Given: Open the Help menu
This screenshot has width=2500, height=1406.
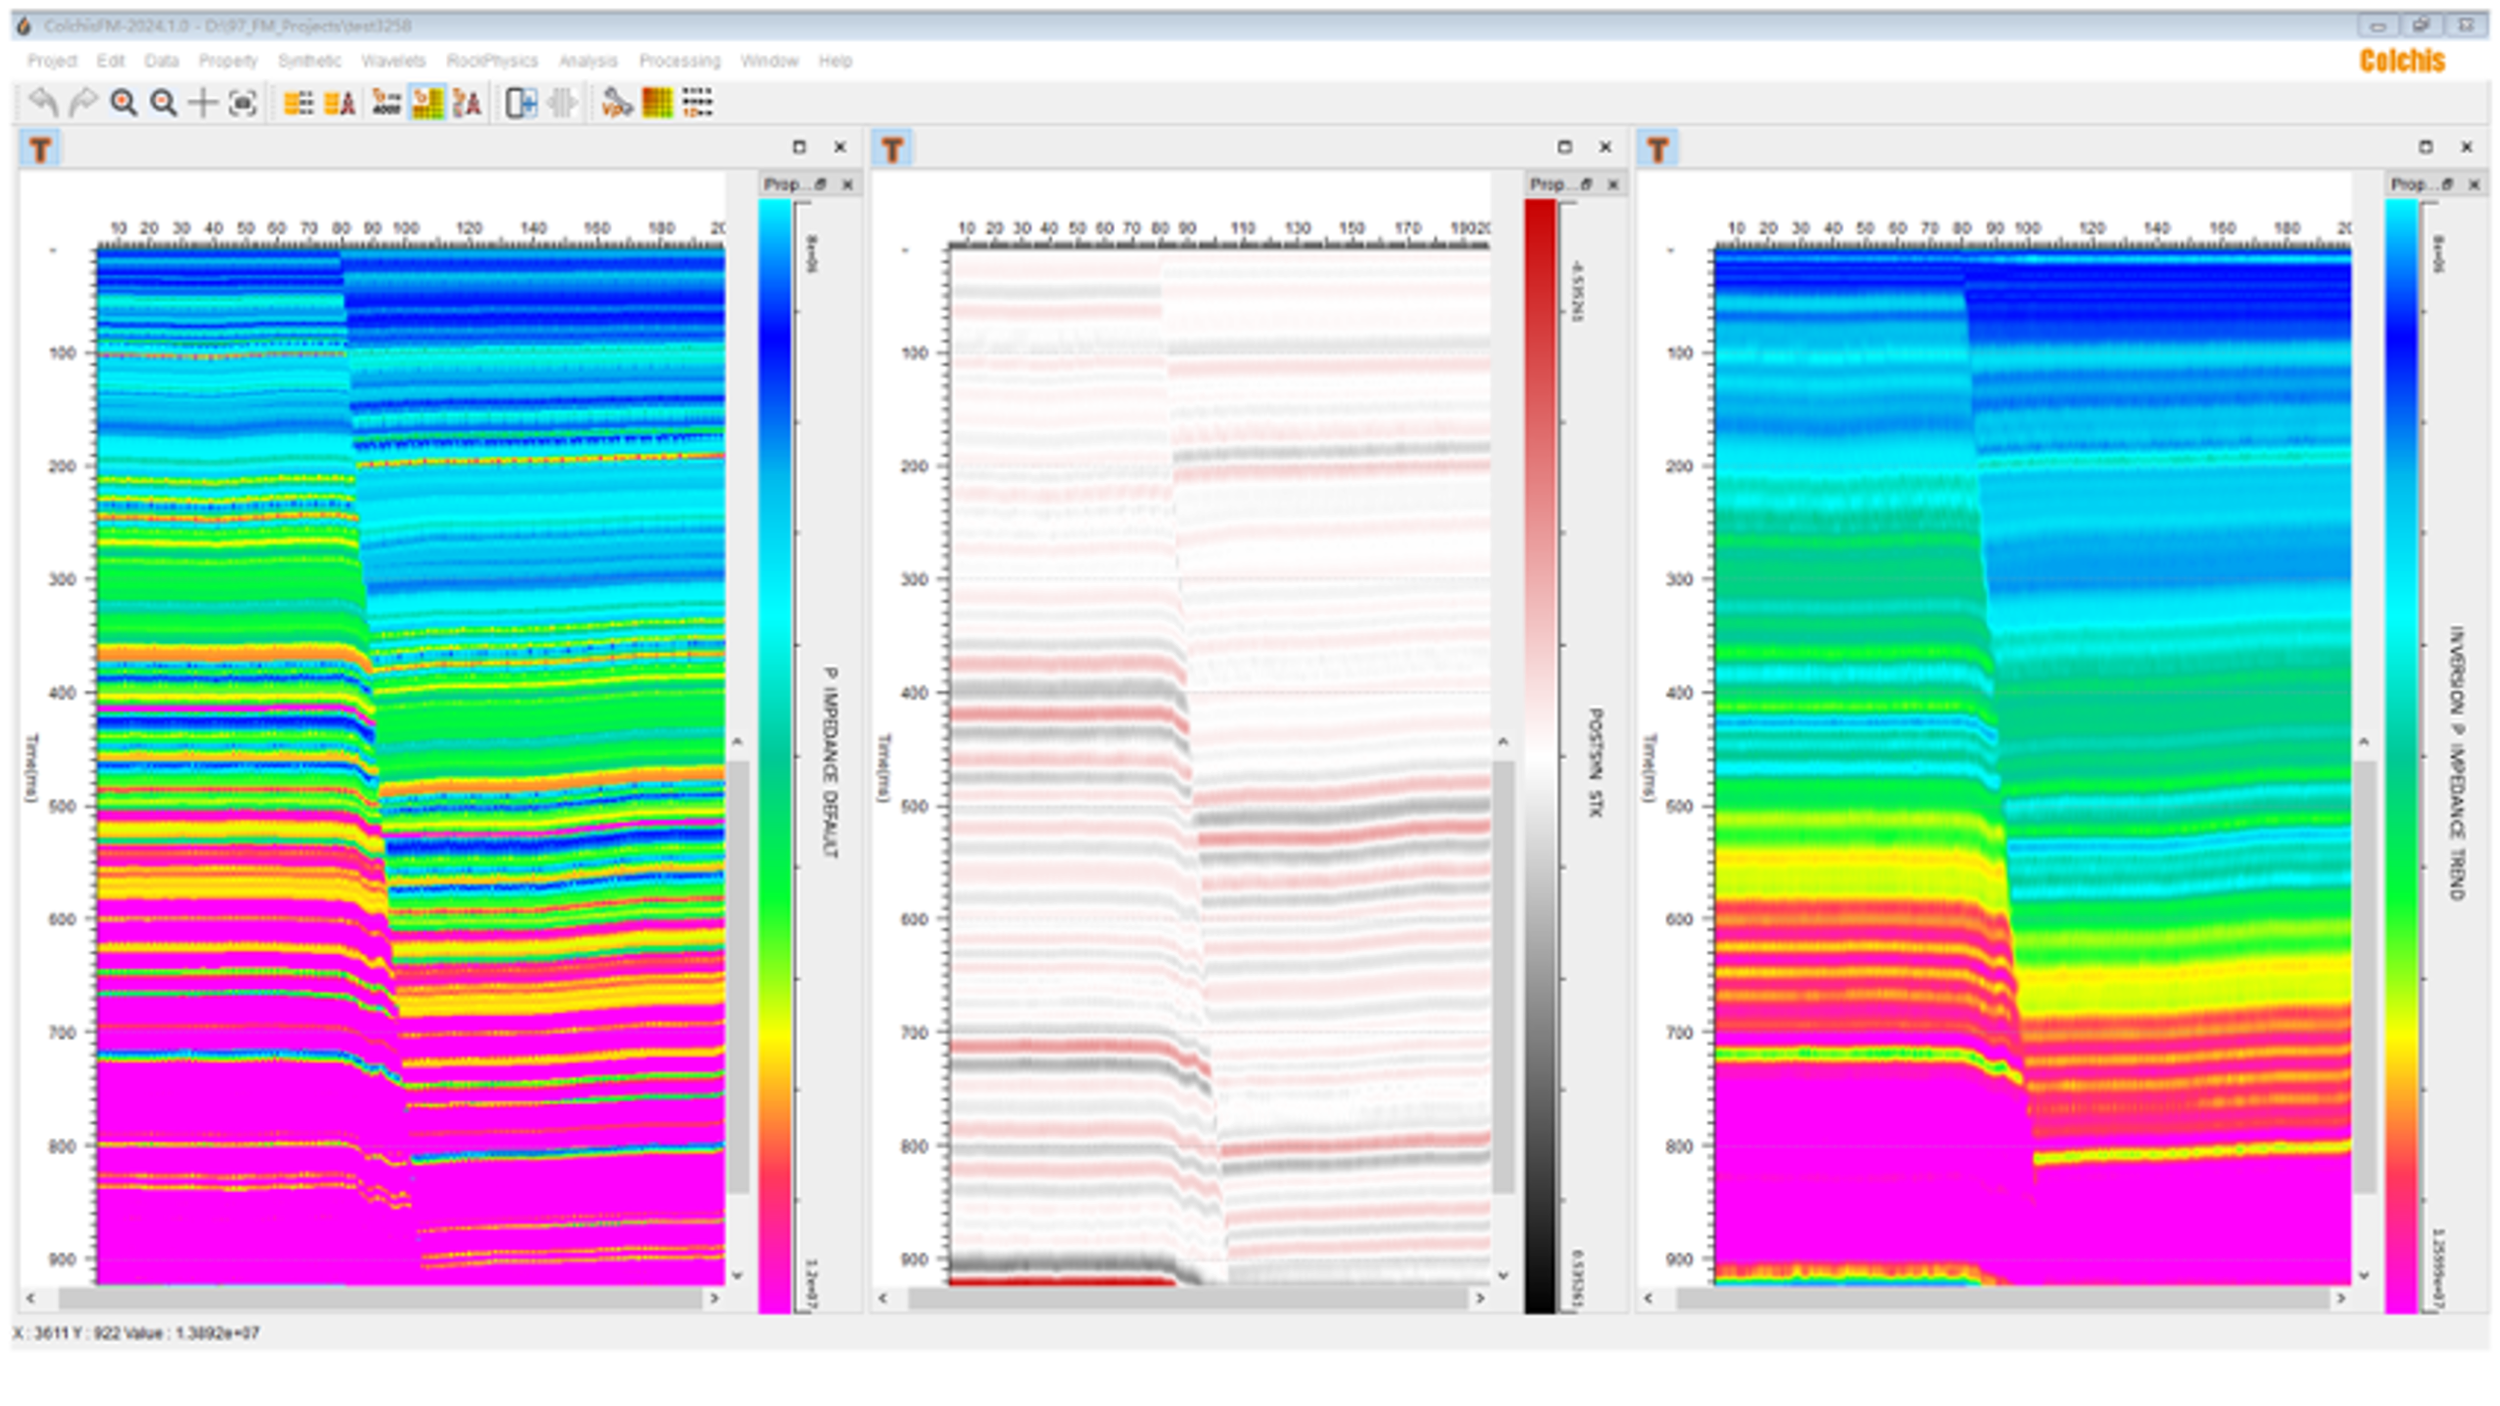Looking at the screenshot, I should (835, 61).
